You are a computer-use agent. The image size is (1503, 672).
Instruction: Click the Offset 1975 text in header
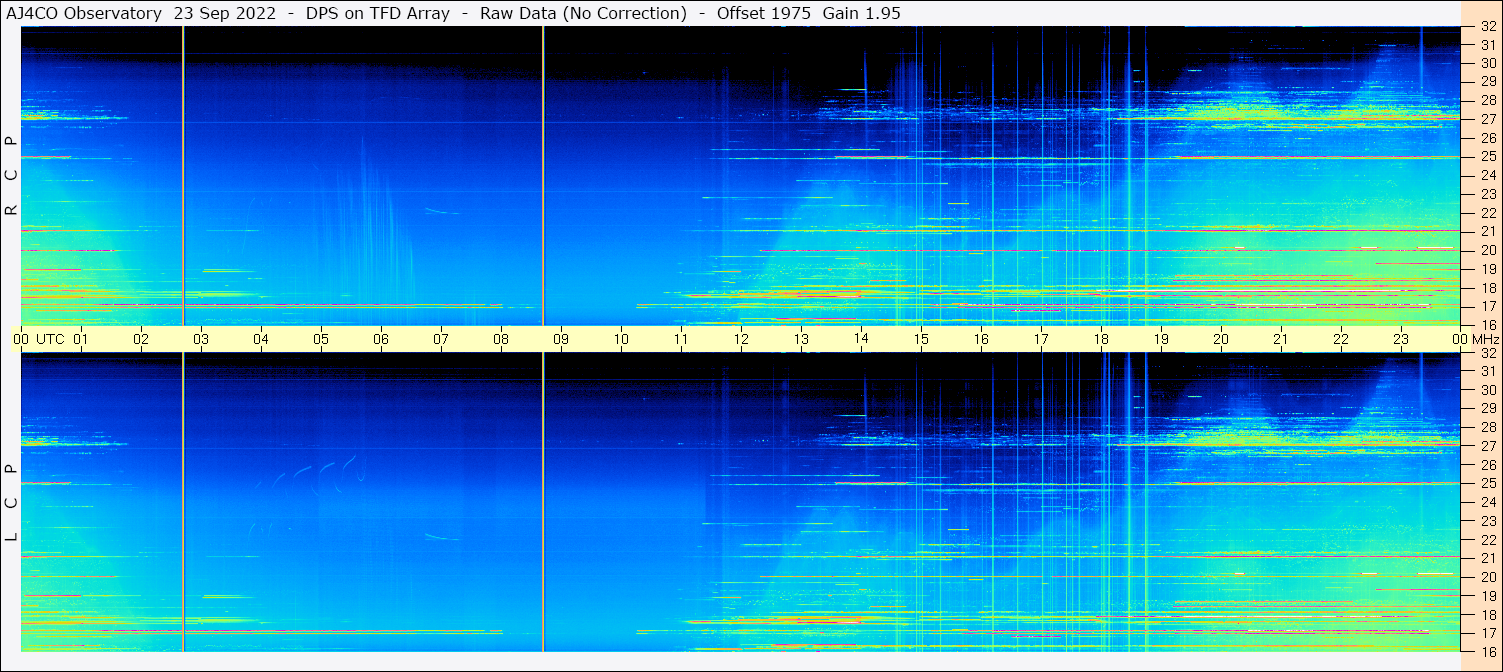(x=764, y=13)
